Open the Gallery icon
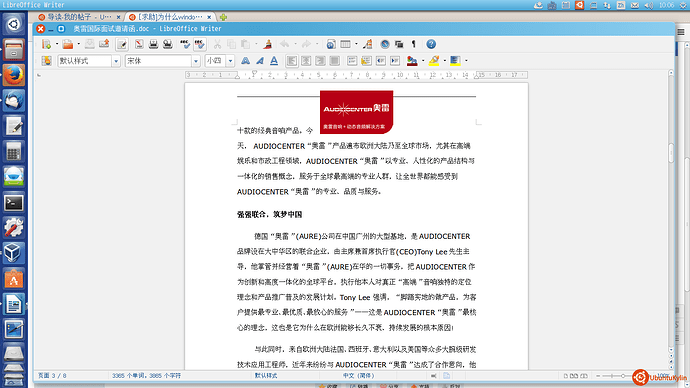The image size is (690, 388). pyautogui.click(x=399, y=44)
